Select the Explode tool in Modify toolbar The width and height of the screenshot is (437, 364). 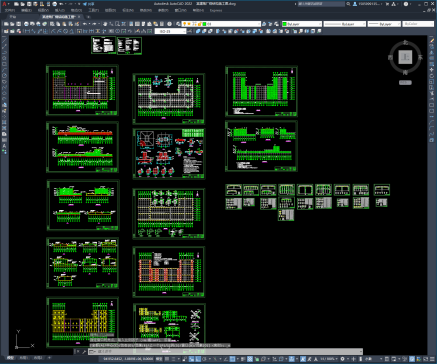pos(432,140)
